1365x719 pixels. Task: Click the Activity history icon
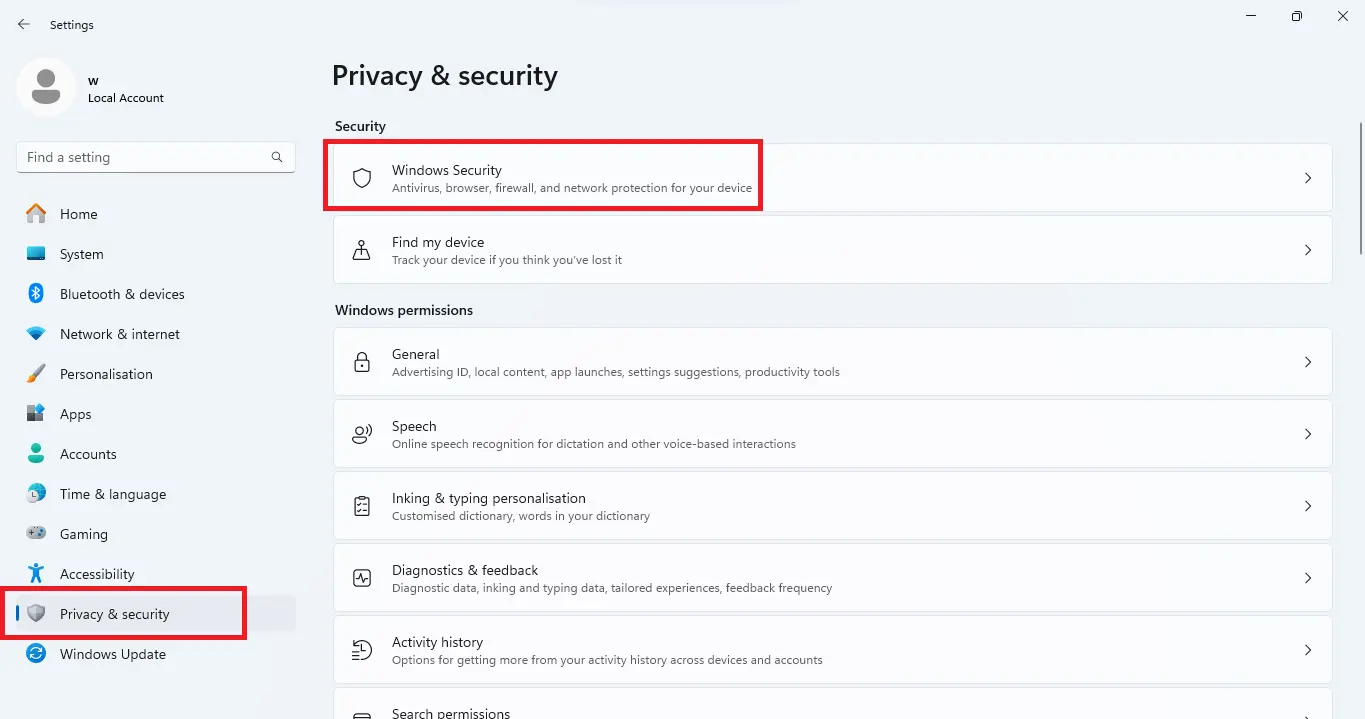pyautogui.click(x=362, y=650)
